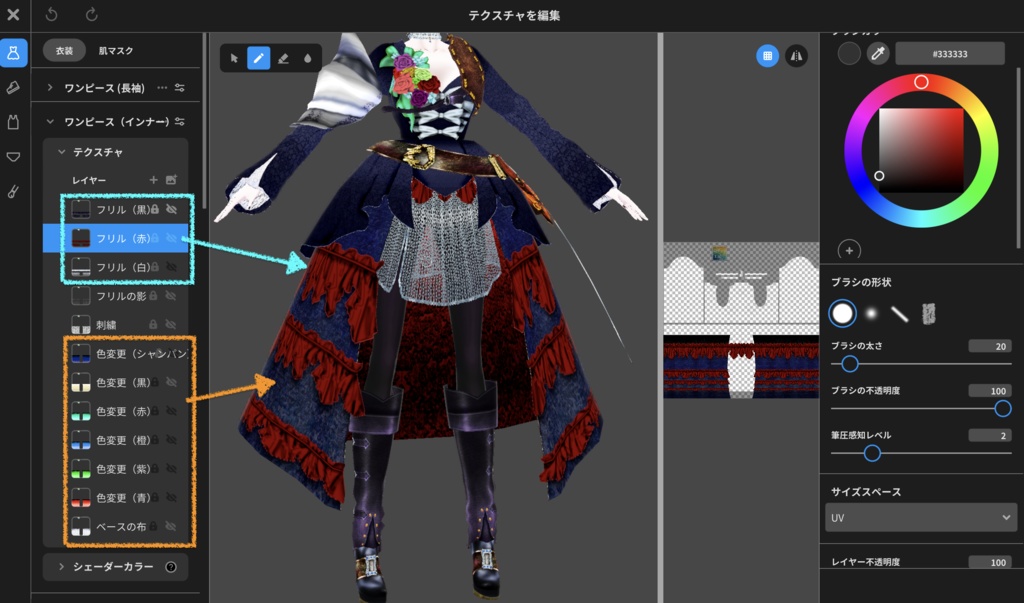Switch to the 肌マスク tab

coord(116,50)
